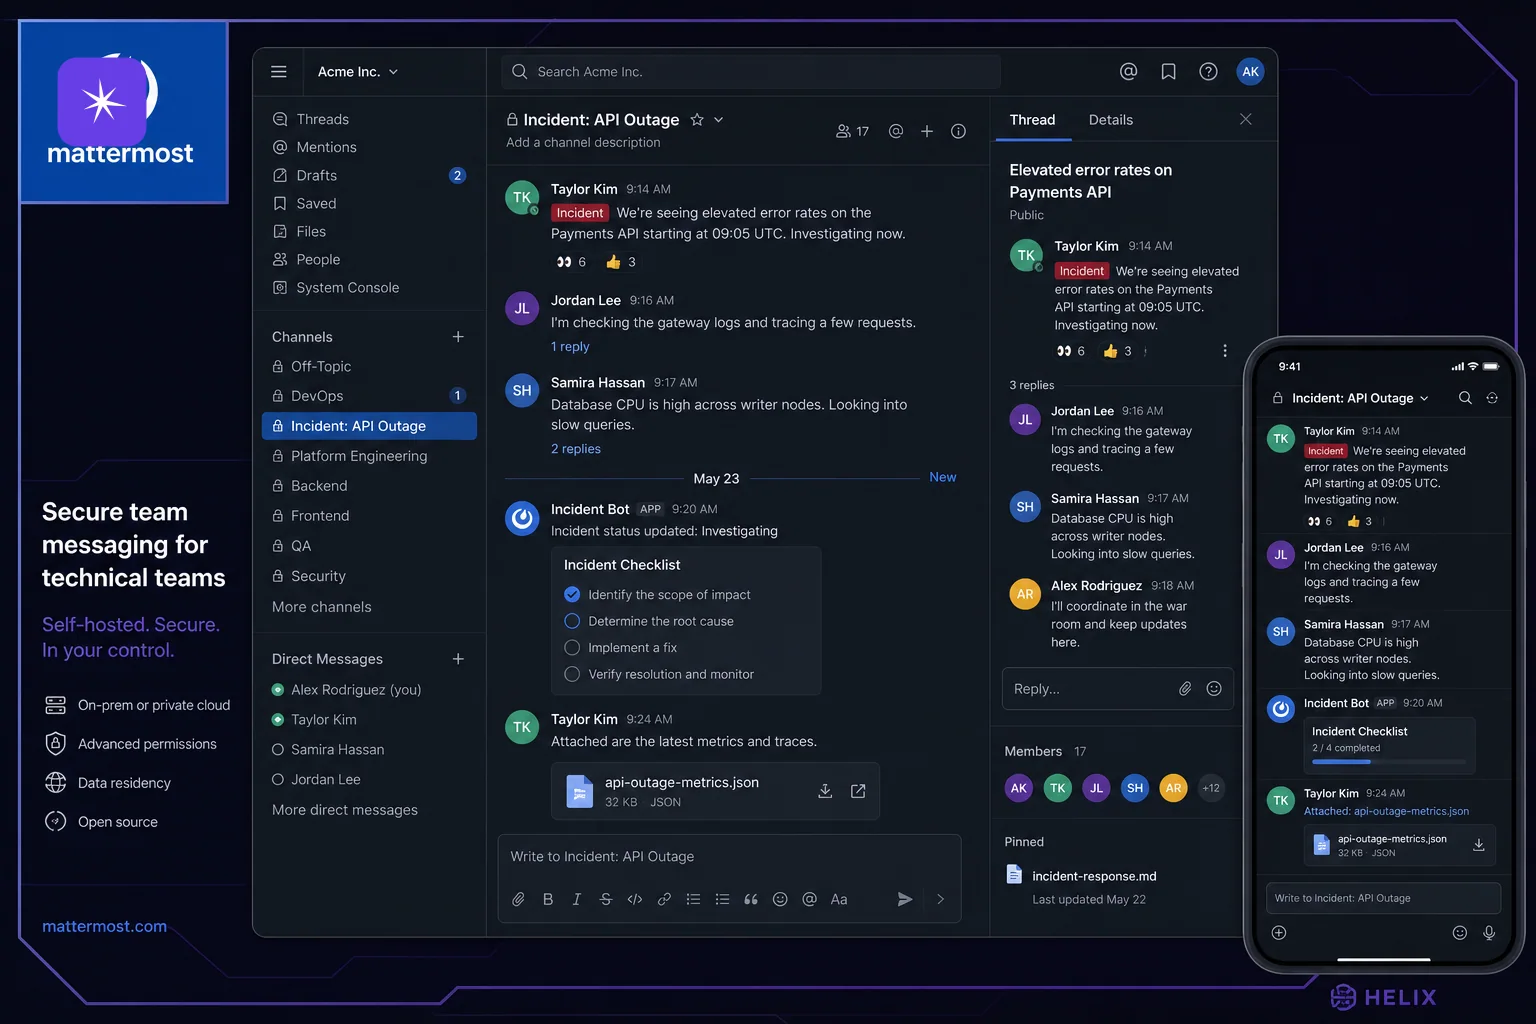Send the message with the paper plane

point(904,899)
